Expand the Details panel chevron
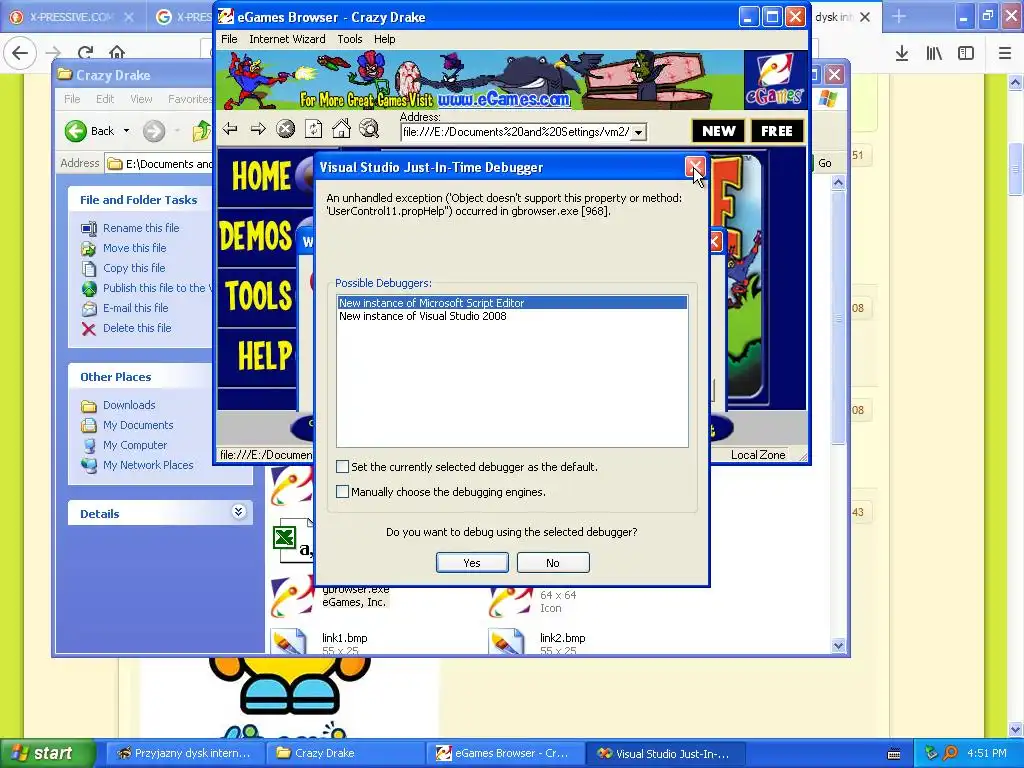This screenshot has width=1024, height=768. point(238,512)
